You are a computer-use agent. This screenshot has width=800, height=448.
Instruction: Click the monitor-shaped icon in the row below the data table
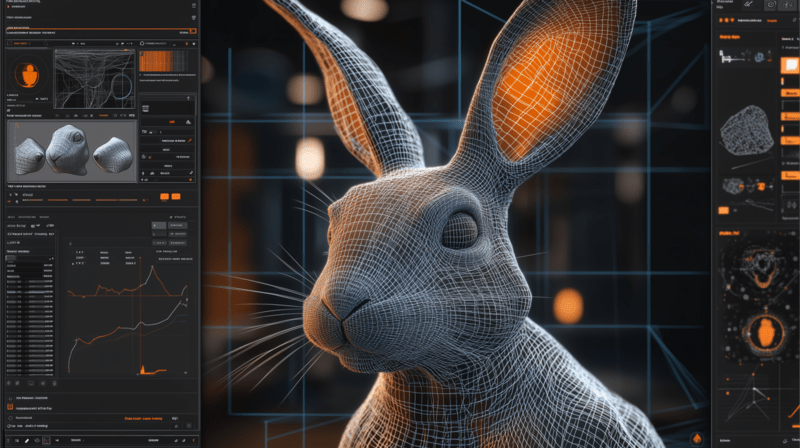[x=31, y=383]
